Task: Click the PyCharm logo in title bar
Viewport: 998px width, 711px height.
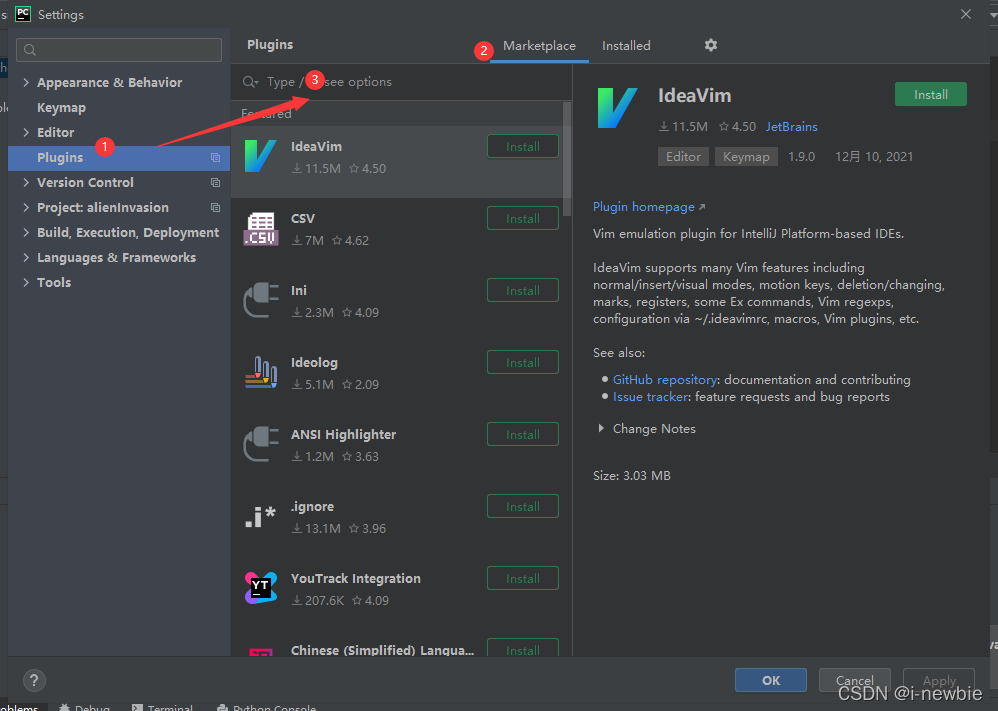Action: click(x=23, y=14)
